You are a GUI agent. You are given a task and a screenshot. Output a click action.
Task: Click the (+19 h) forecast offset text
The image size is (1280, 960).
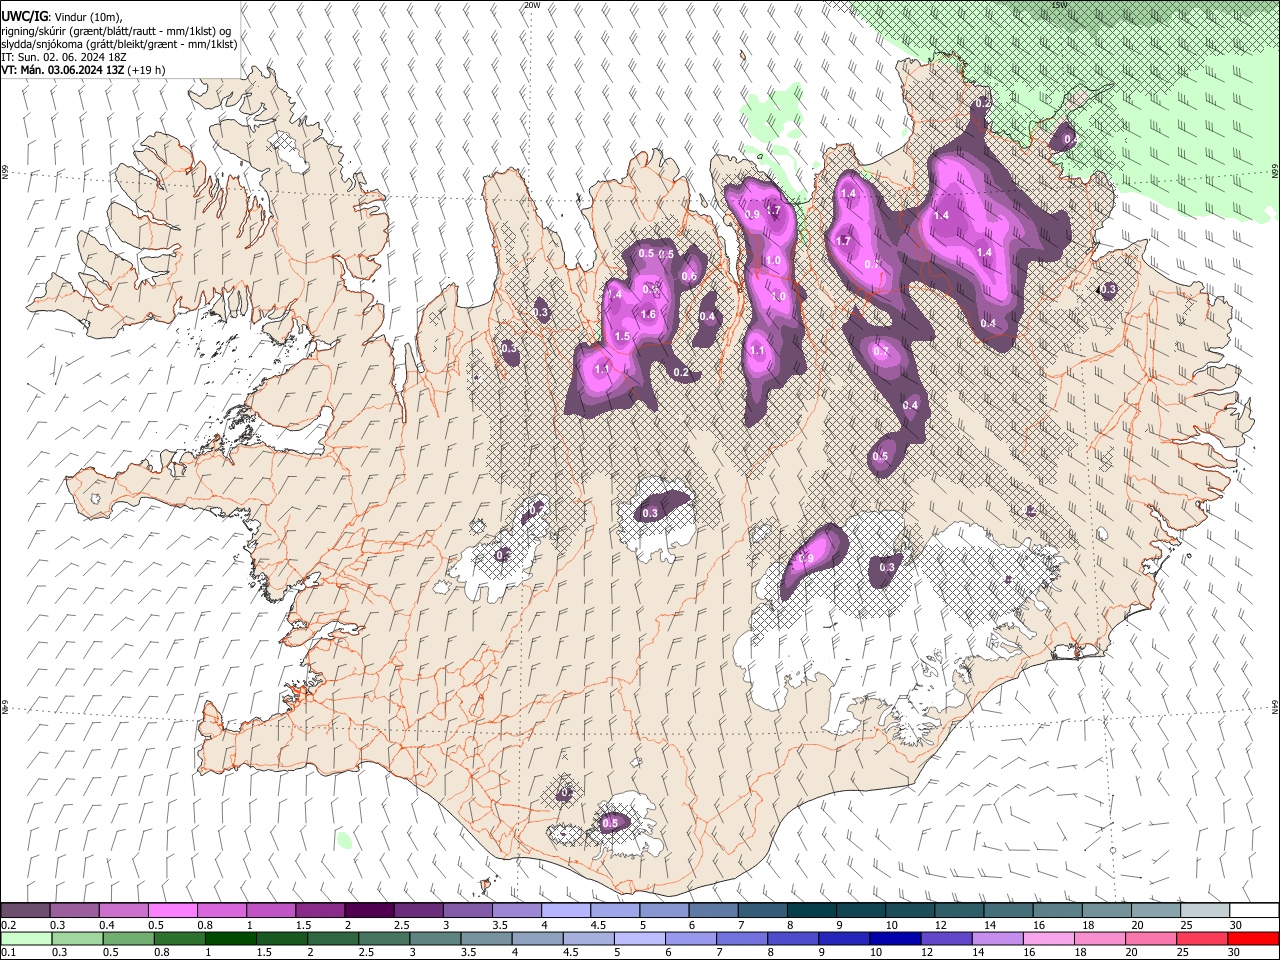[146, 70]
